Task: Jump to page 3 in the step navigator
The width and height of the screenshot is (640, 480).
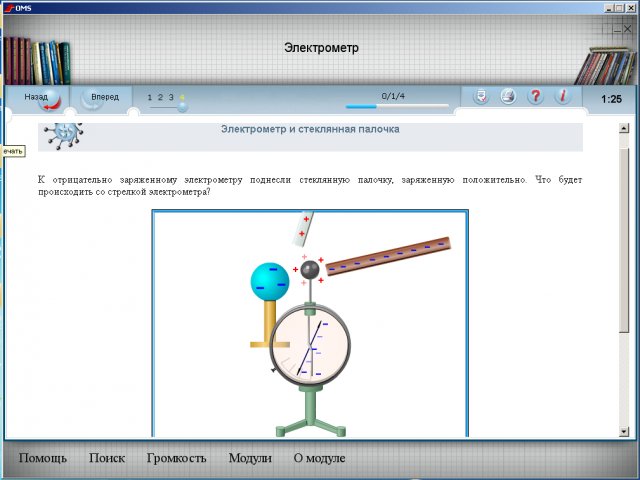Action: tap(171, 97)
